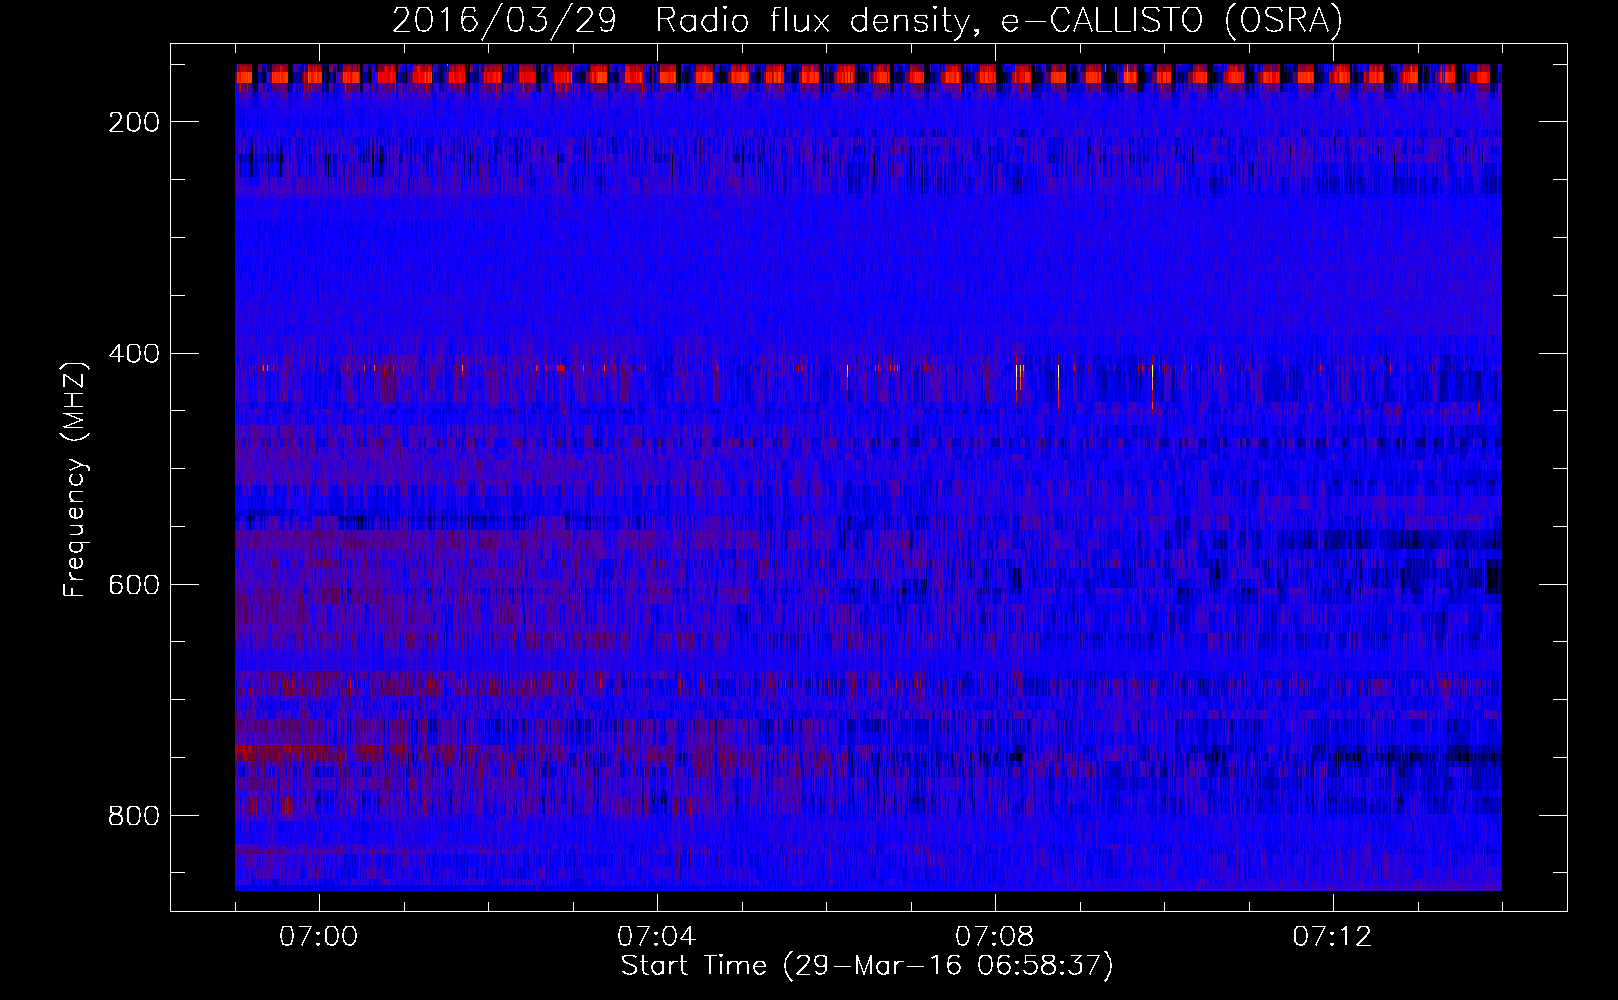The image size is (1618, 1000).
Task: Click the 'Frequency (MHZ)' axis label
Action: pyautogui.click(x=75, y=479)
